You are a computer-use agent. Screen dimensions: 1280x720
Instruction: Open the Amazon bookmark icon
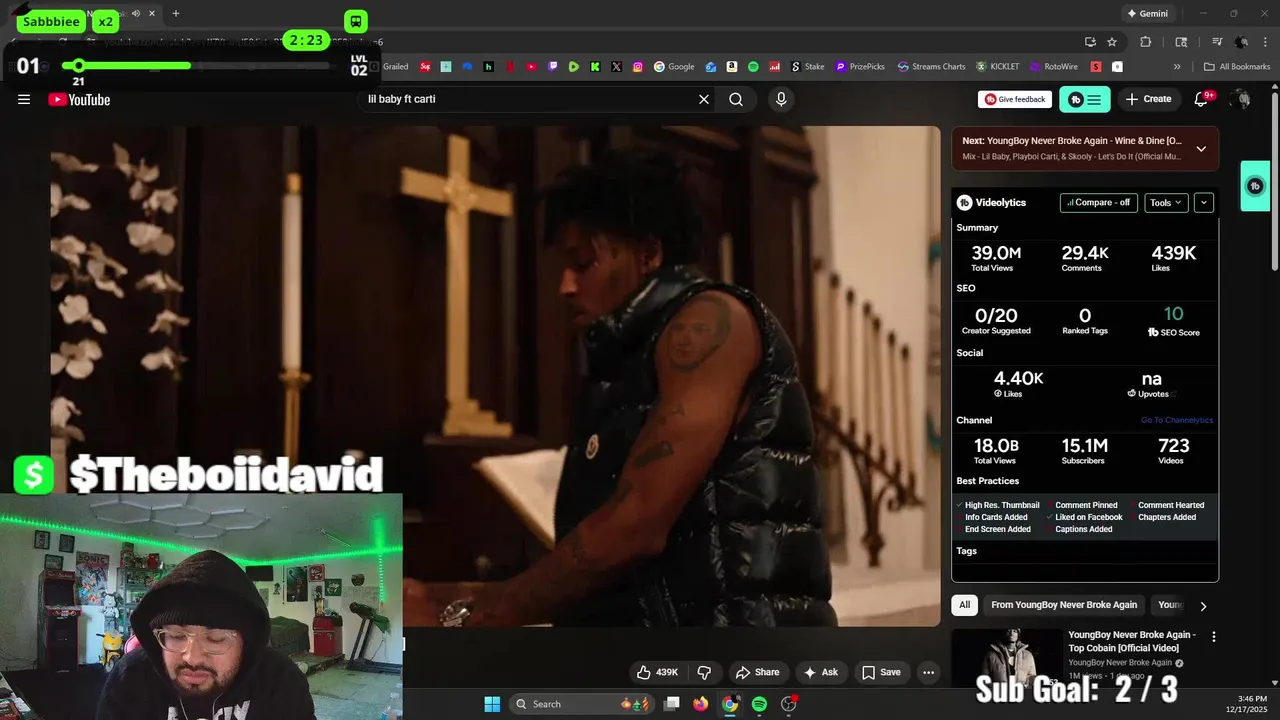coord(732,67)
